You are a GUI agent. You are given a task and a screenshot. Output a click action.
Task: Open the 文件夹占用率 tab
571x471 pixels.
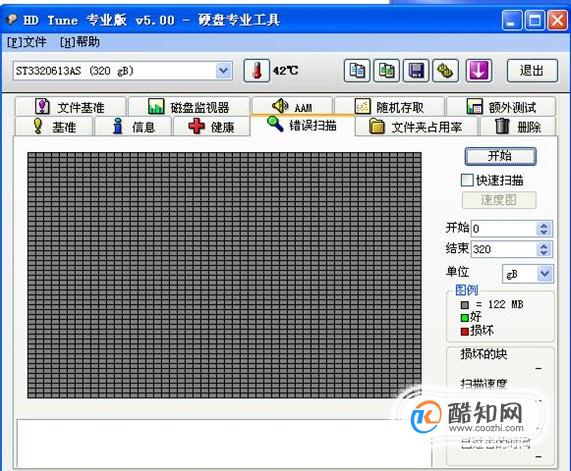coord(416,126)
